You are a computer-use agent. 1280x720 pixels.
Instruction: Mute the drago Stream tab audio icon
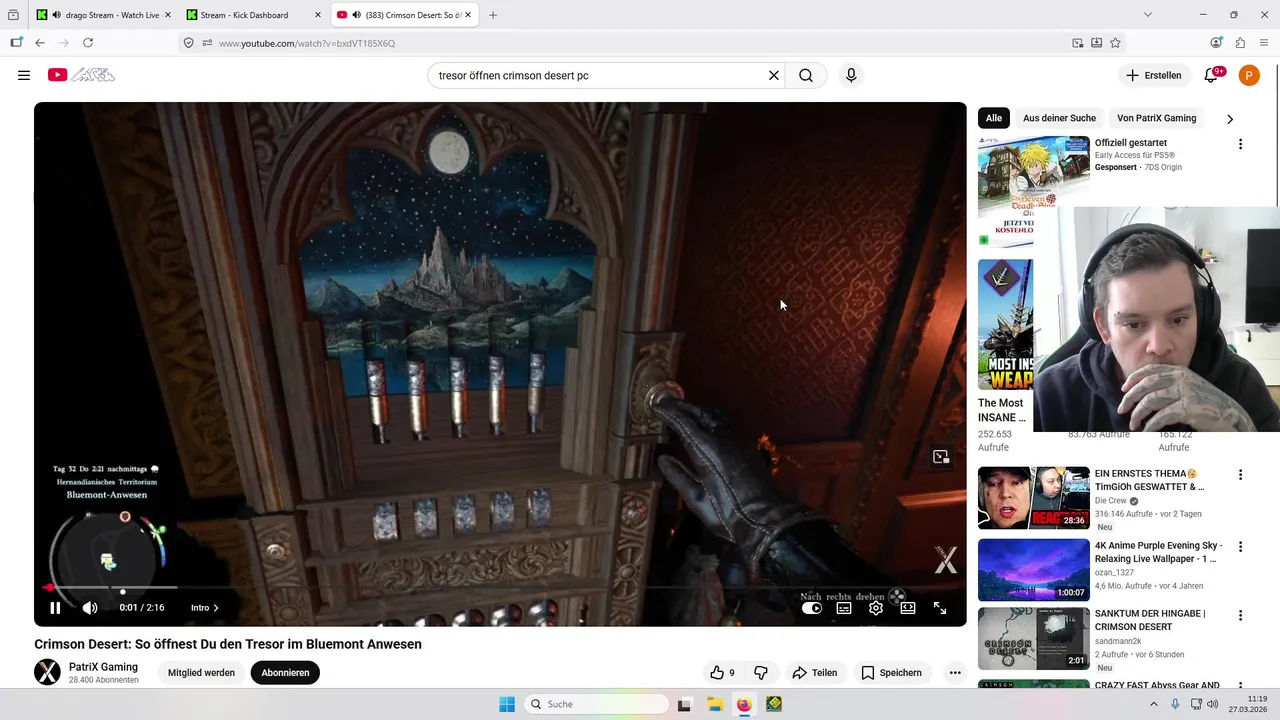56,15
